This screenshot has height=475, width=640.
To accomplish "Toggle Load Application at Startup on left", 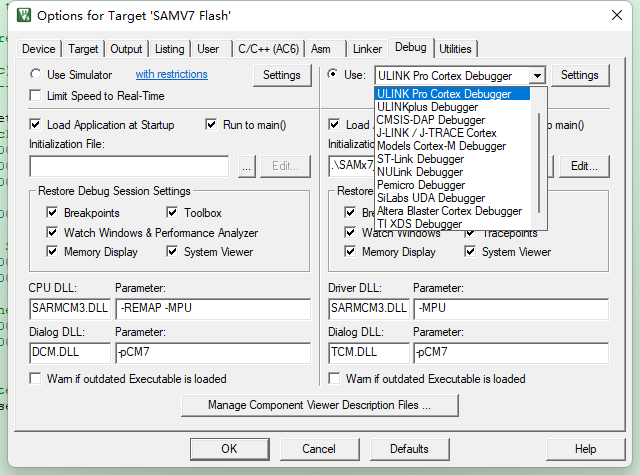I will [x=37, y=125].
